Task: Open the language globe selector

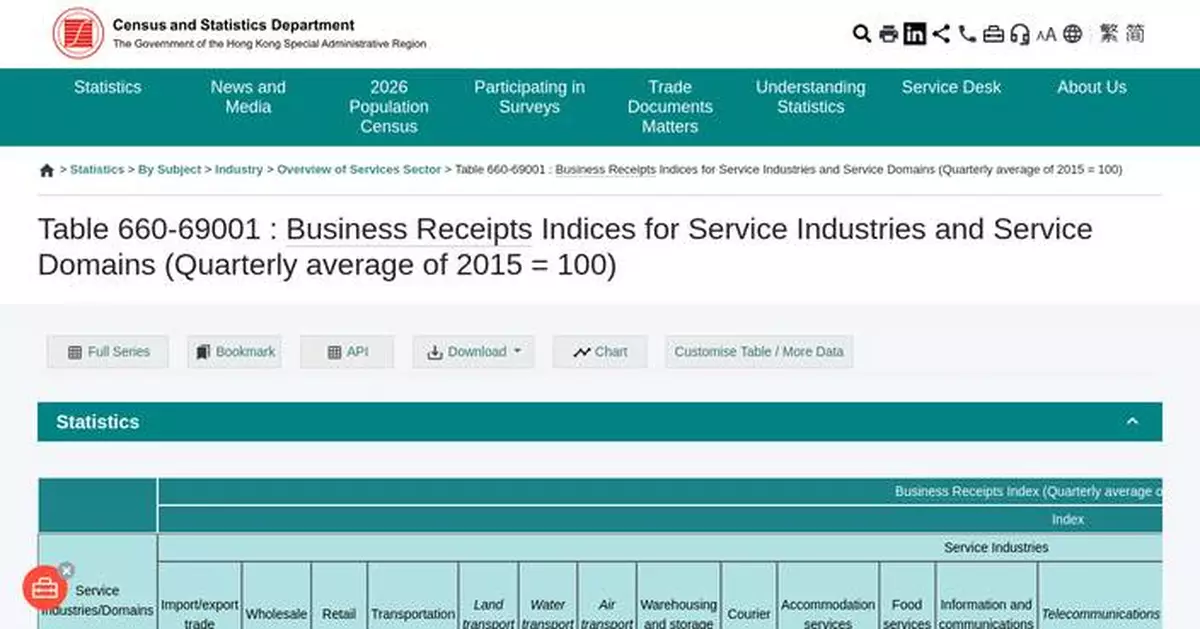Action: click(x=1073, y=33)
